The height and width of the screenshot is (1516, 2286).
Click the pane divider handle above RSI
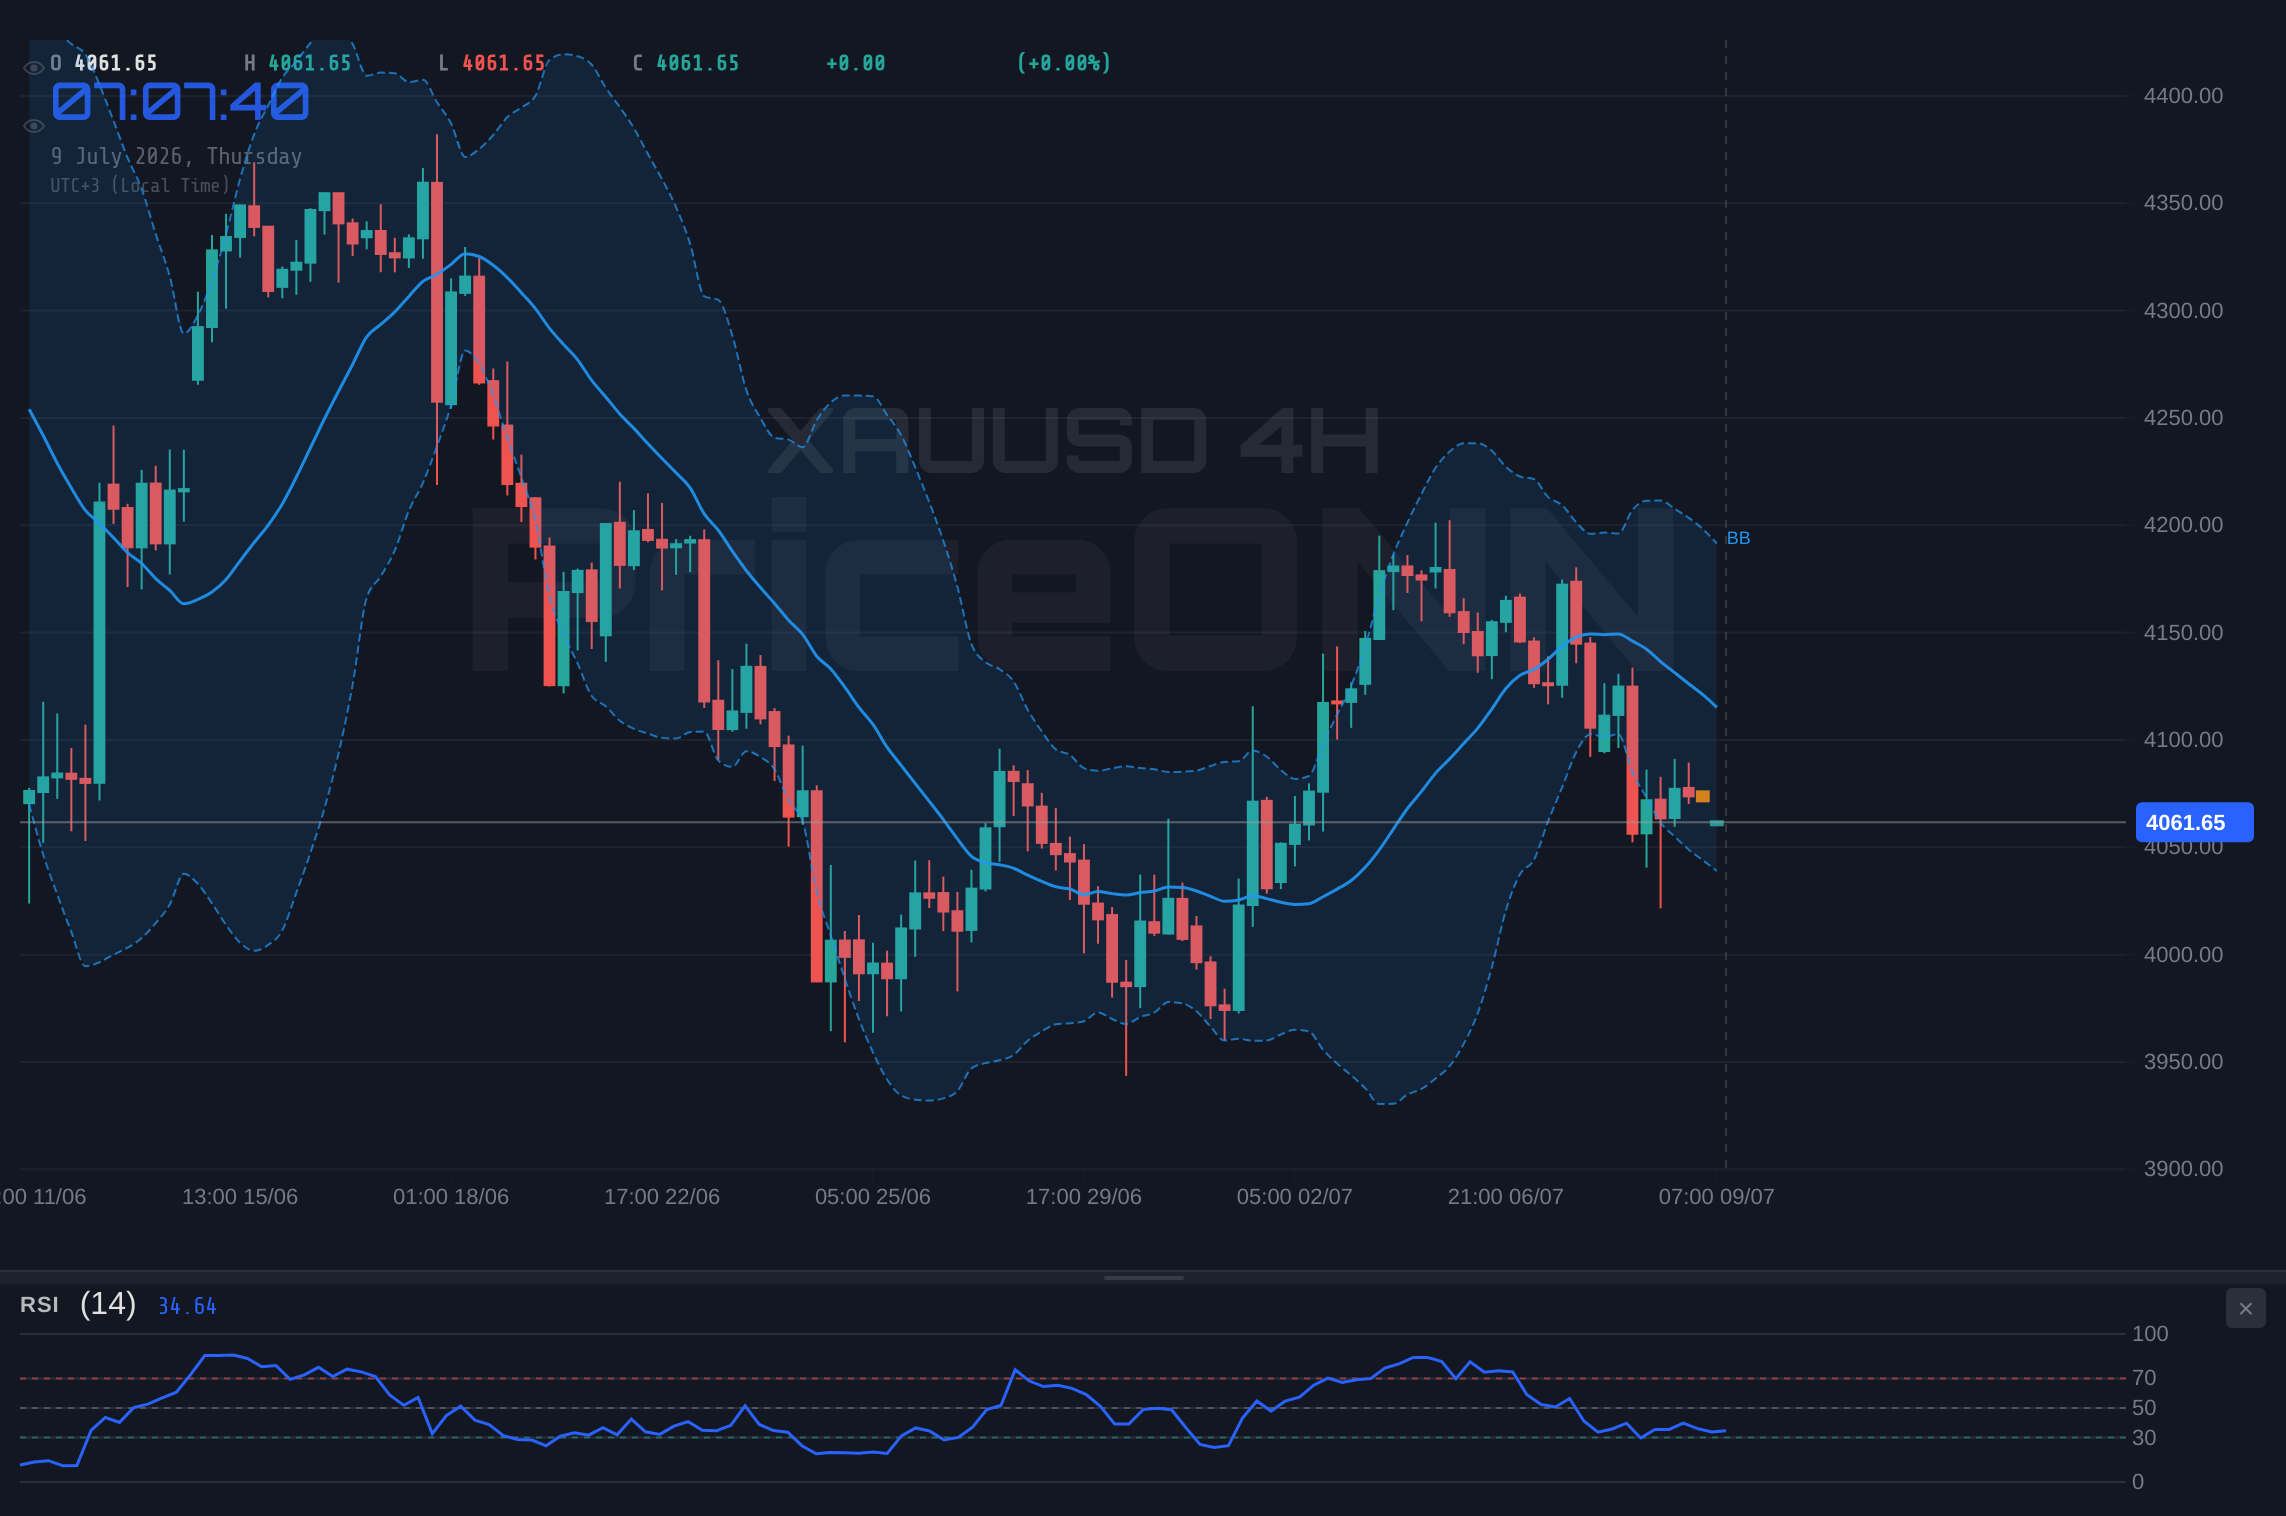click(1143, 1277)
